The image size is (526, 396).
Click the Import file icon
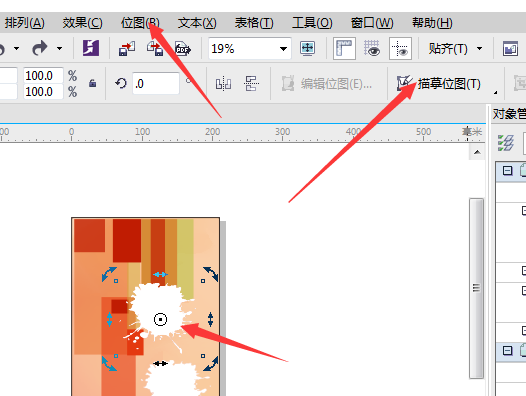coord(127,49)
